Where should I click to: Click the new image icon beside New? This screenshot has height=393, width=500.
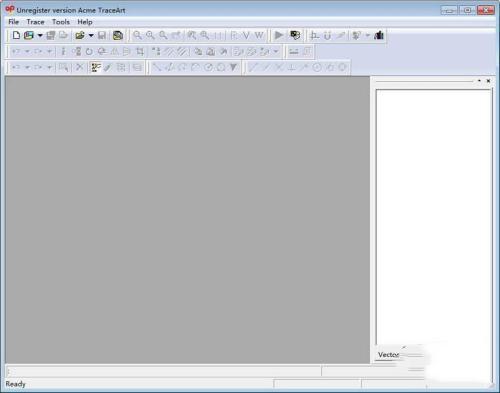pyautogui.click(x=29, y=35)
